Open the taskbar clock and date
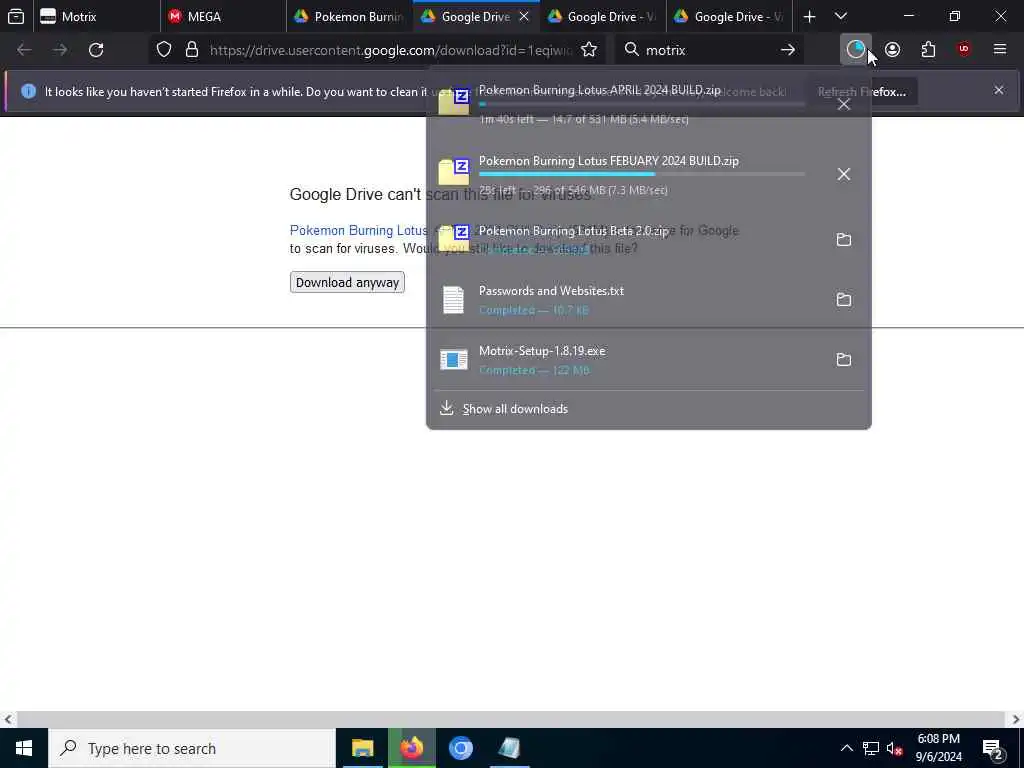 (938, 748)
